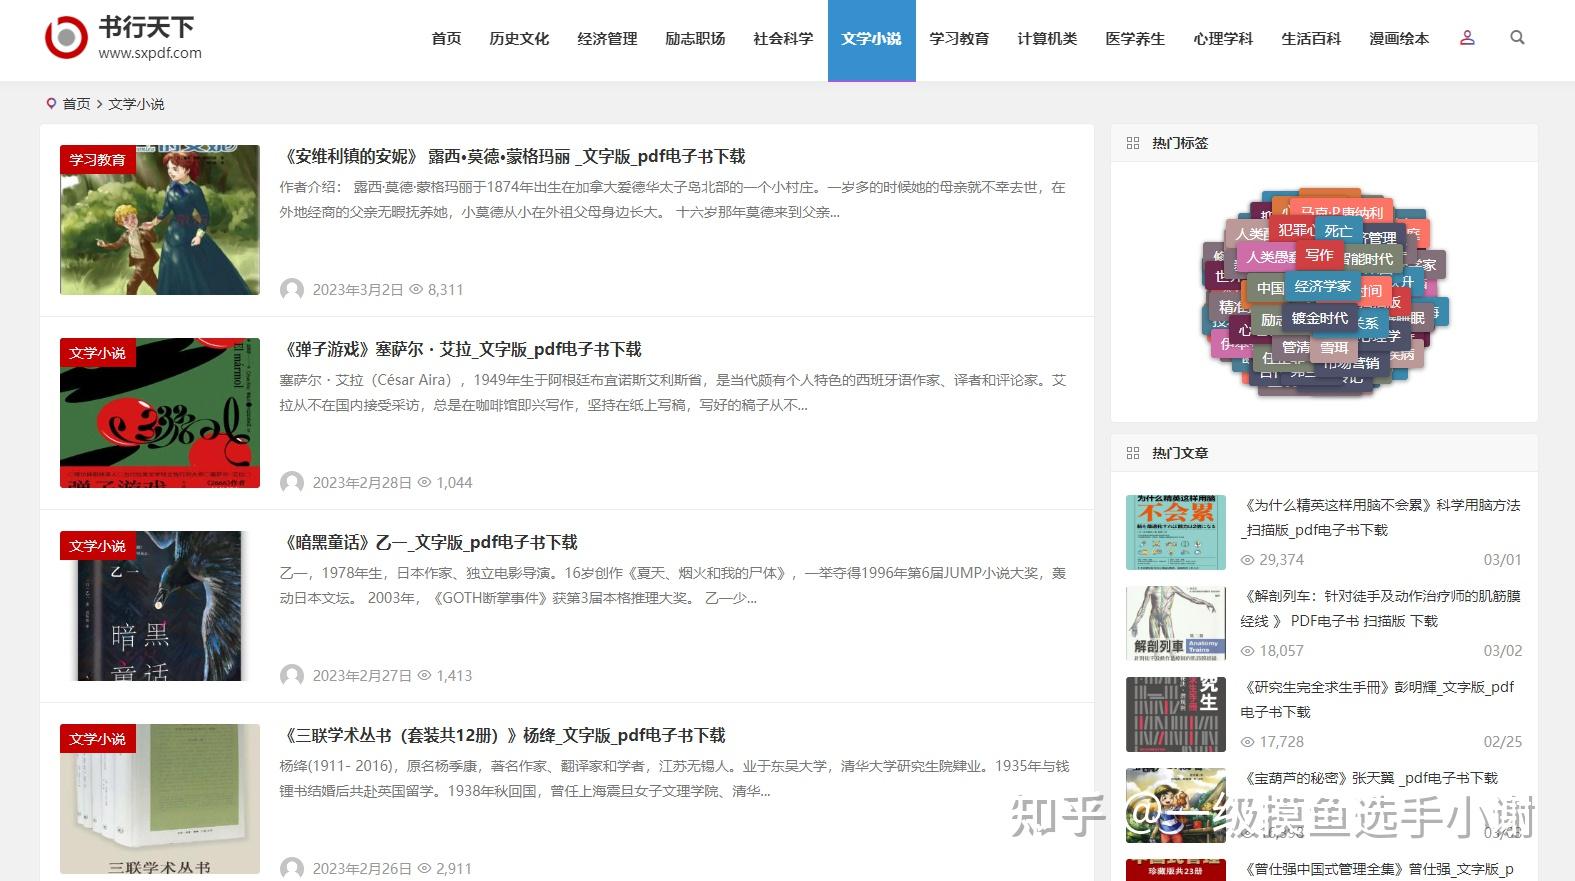Open the 《暗黑童话》乙一 article title
This screenshot has height=881, width=1575.
point(429,543)
